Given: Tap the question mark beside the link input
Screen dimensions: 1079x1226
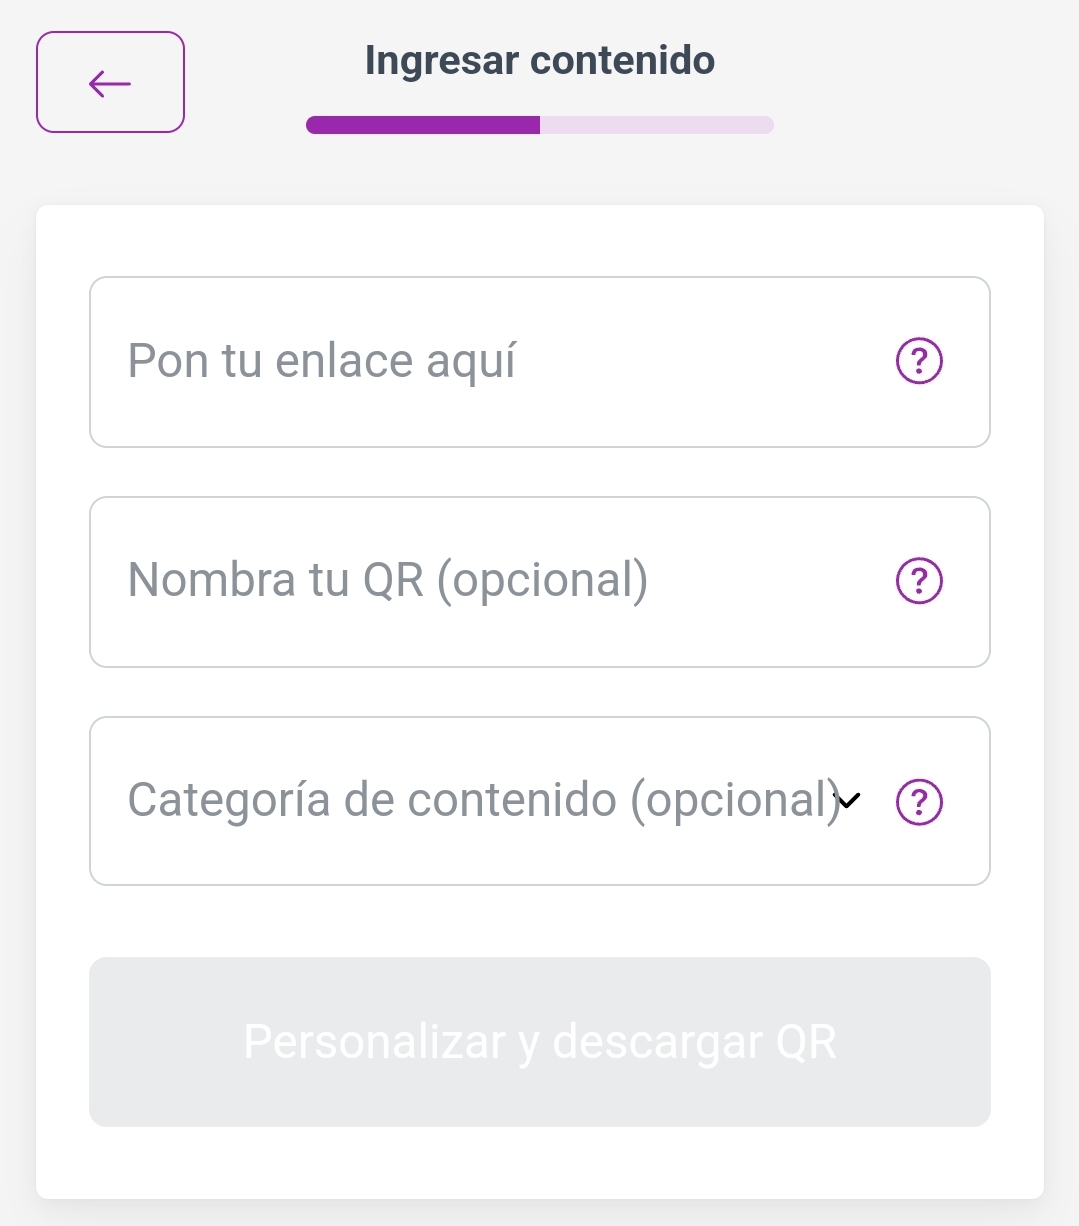Looking at the screenshot, I should (x=919, y=361).
